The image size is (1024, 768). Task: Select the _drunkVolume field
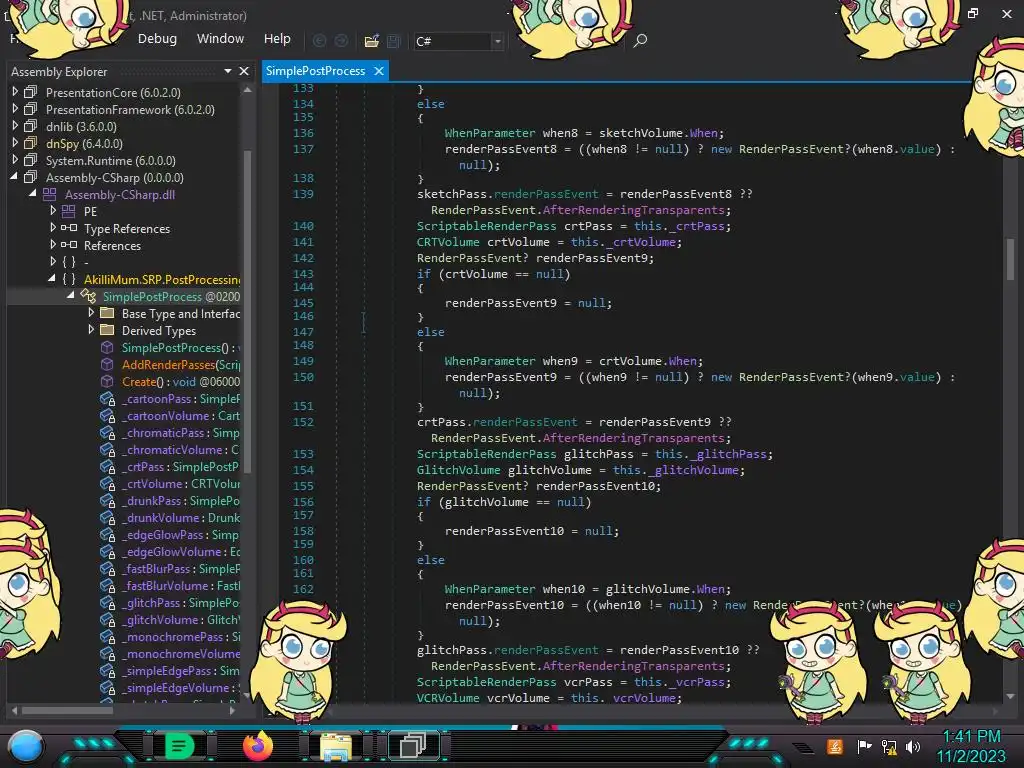181,517
